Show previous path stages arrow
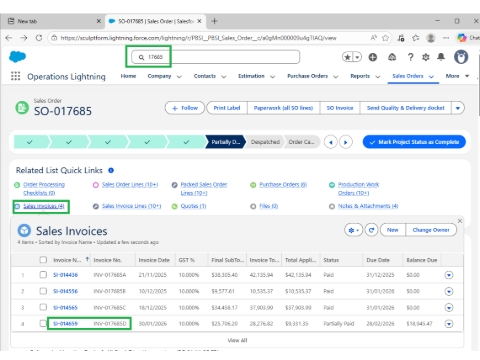The image size is (480, 360). click(331, 142)
